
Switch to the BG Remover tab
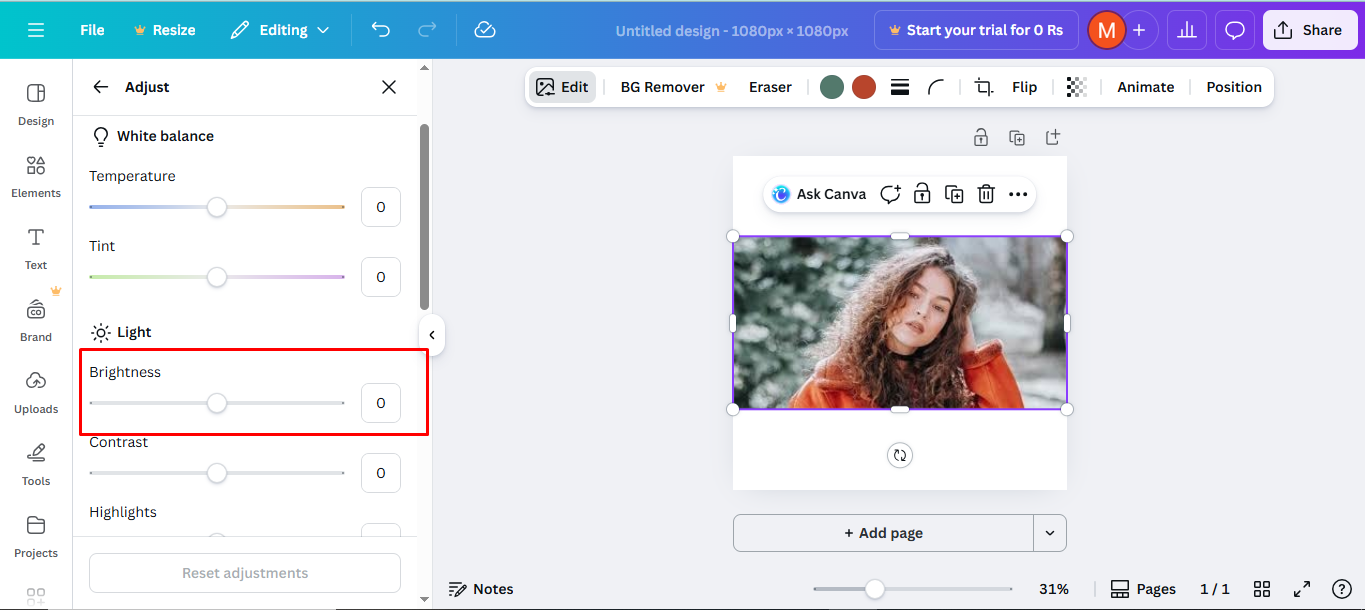pyautogui.click(x=662, y=87)
